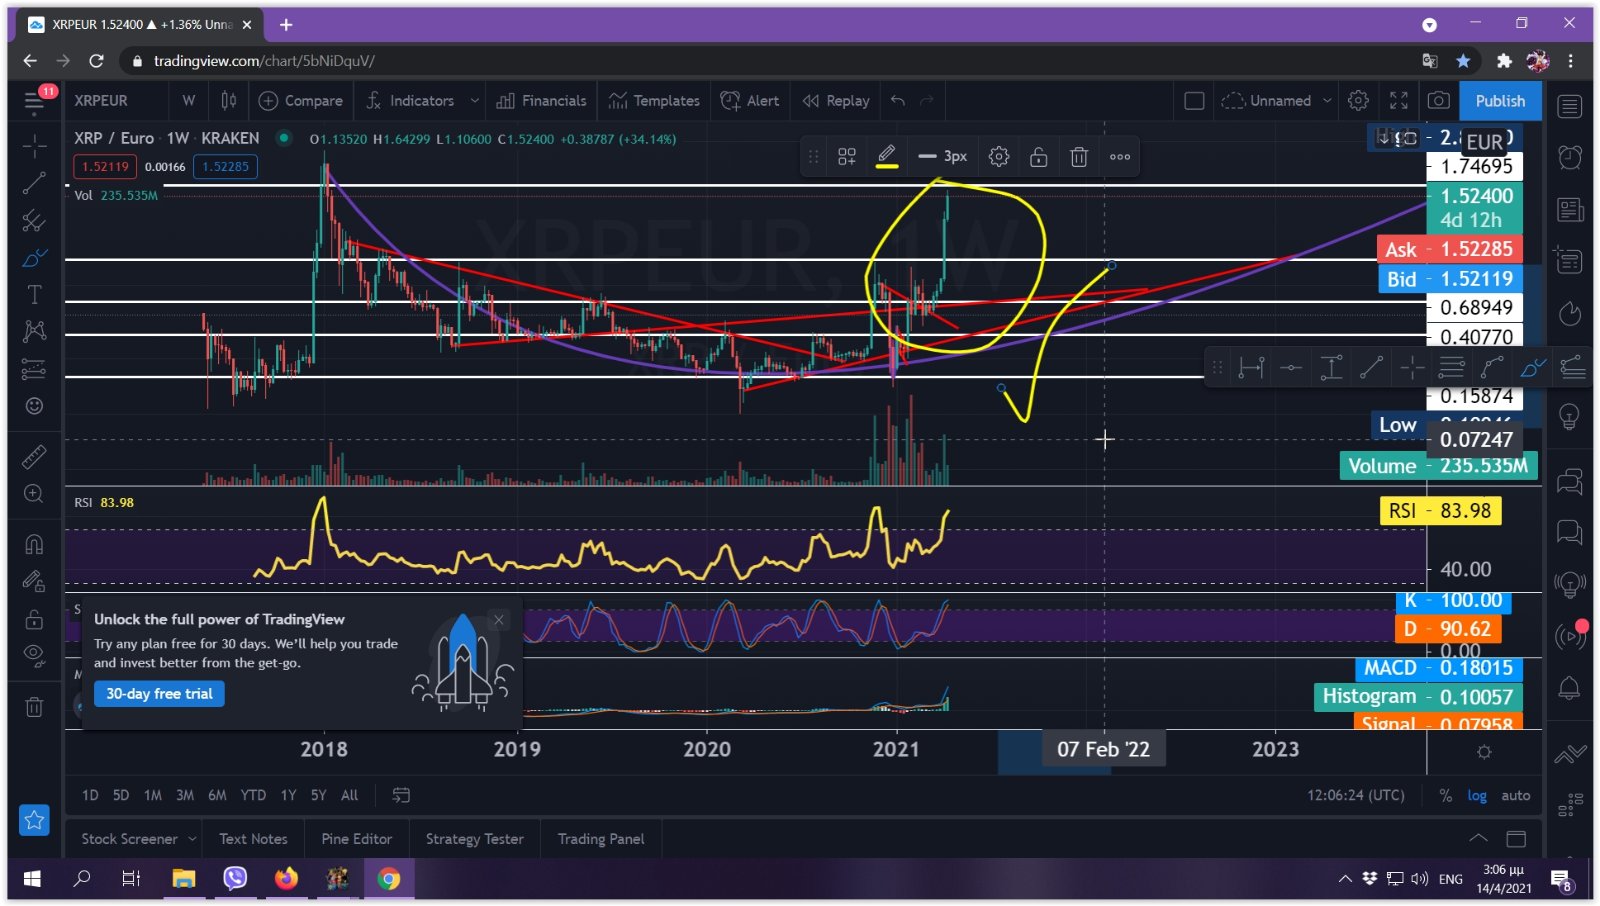Image resolution: width=1600 pixels, height=906 pixels.
Task: Click the Publish button
Action: [x=1500, y=101]
